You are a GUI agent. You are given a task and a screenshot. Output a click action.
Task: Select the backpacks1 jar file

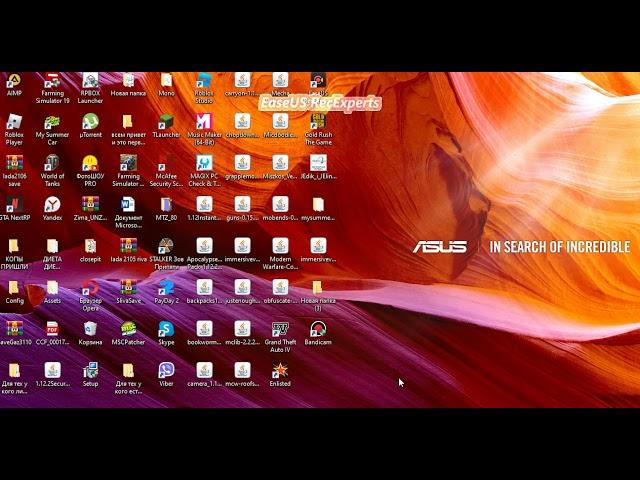(x=204, y=292)
